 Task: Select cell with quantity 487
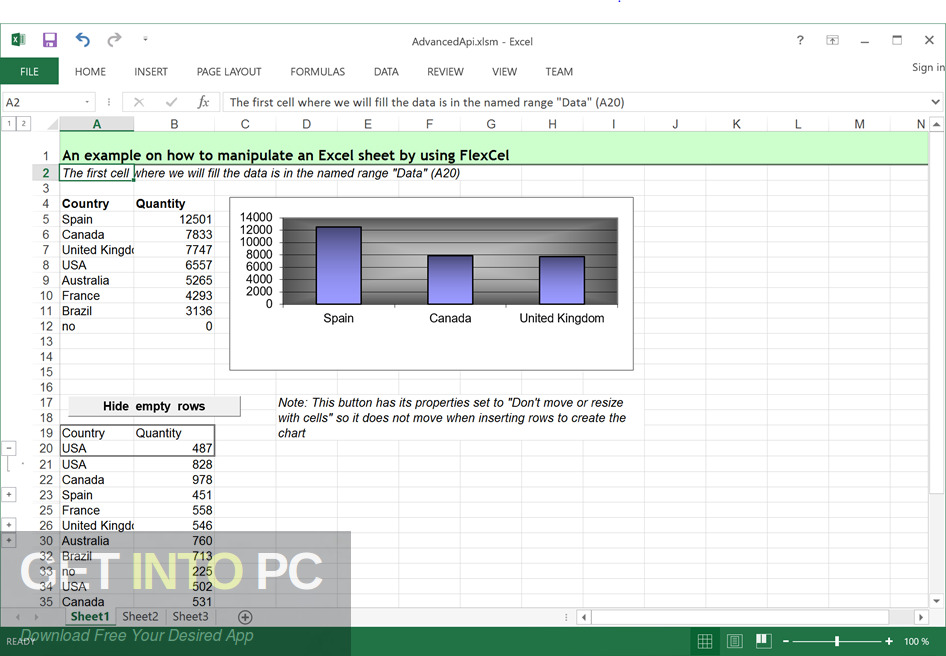tap(174, 448)
